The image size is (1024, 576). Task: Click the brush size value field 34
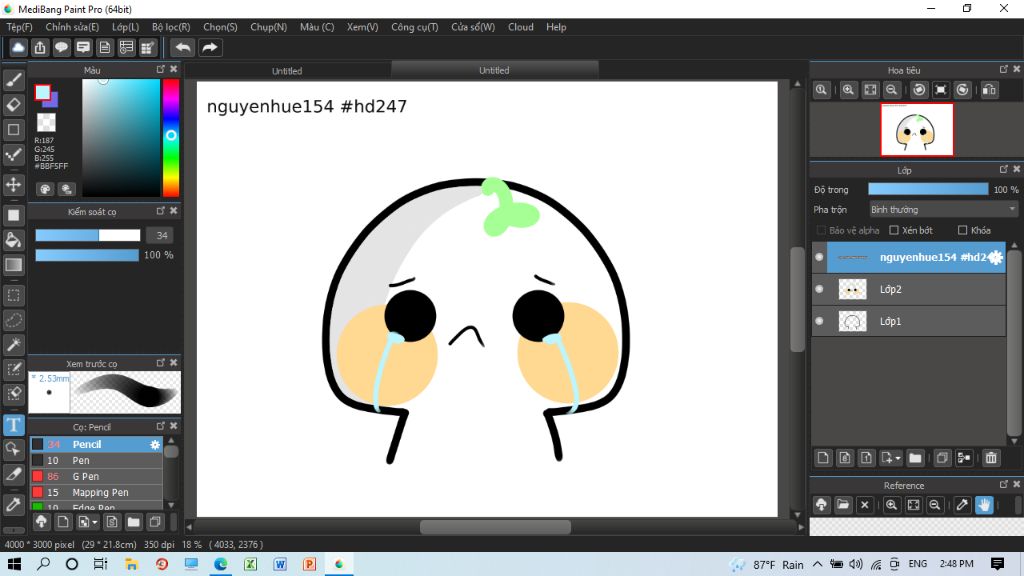161,235
